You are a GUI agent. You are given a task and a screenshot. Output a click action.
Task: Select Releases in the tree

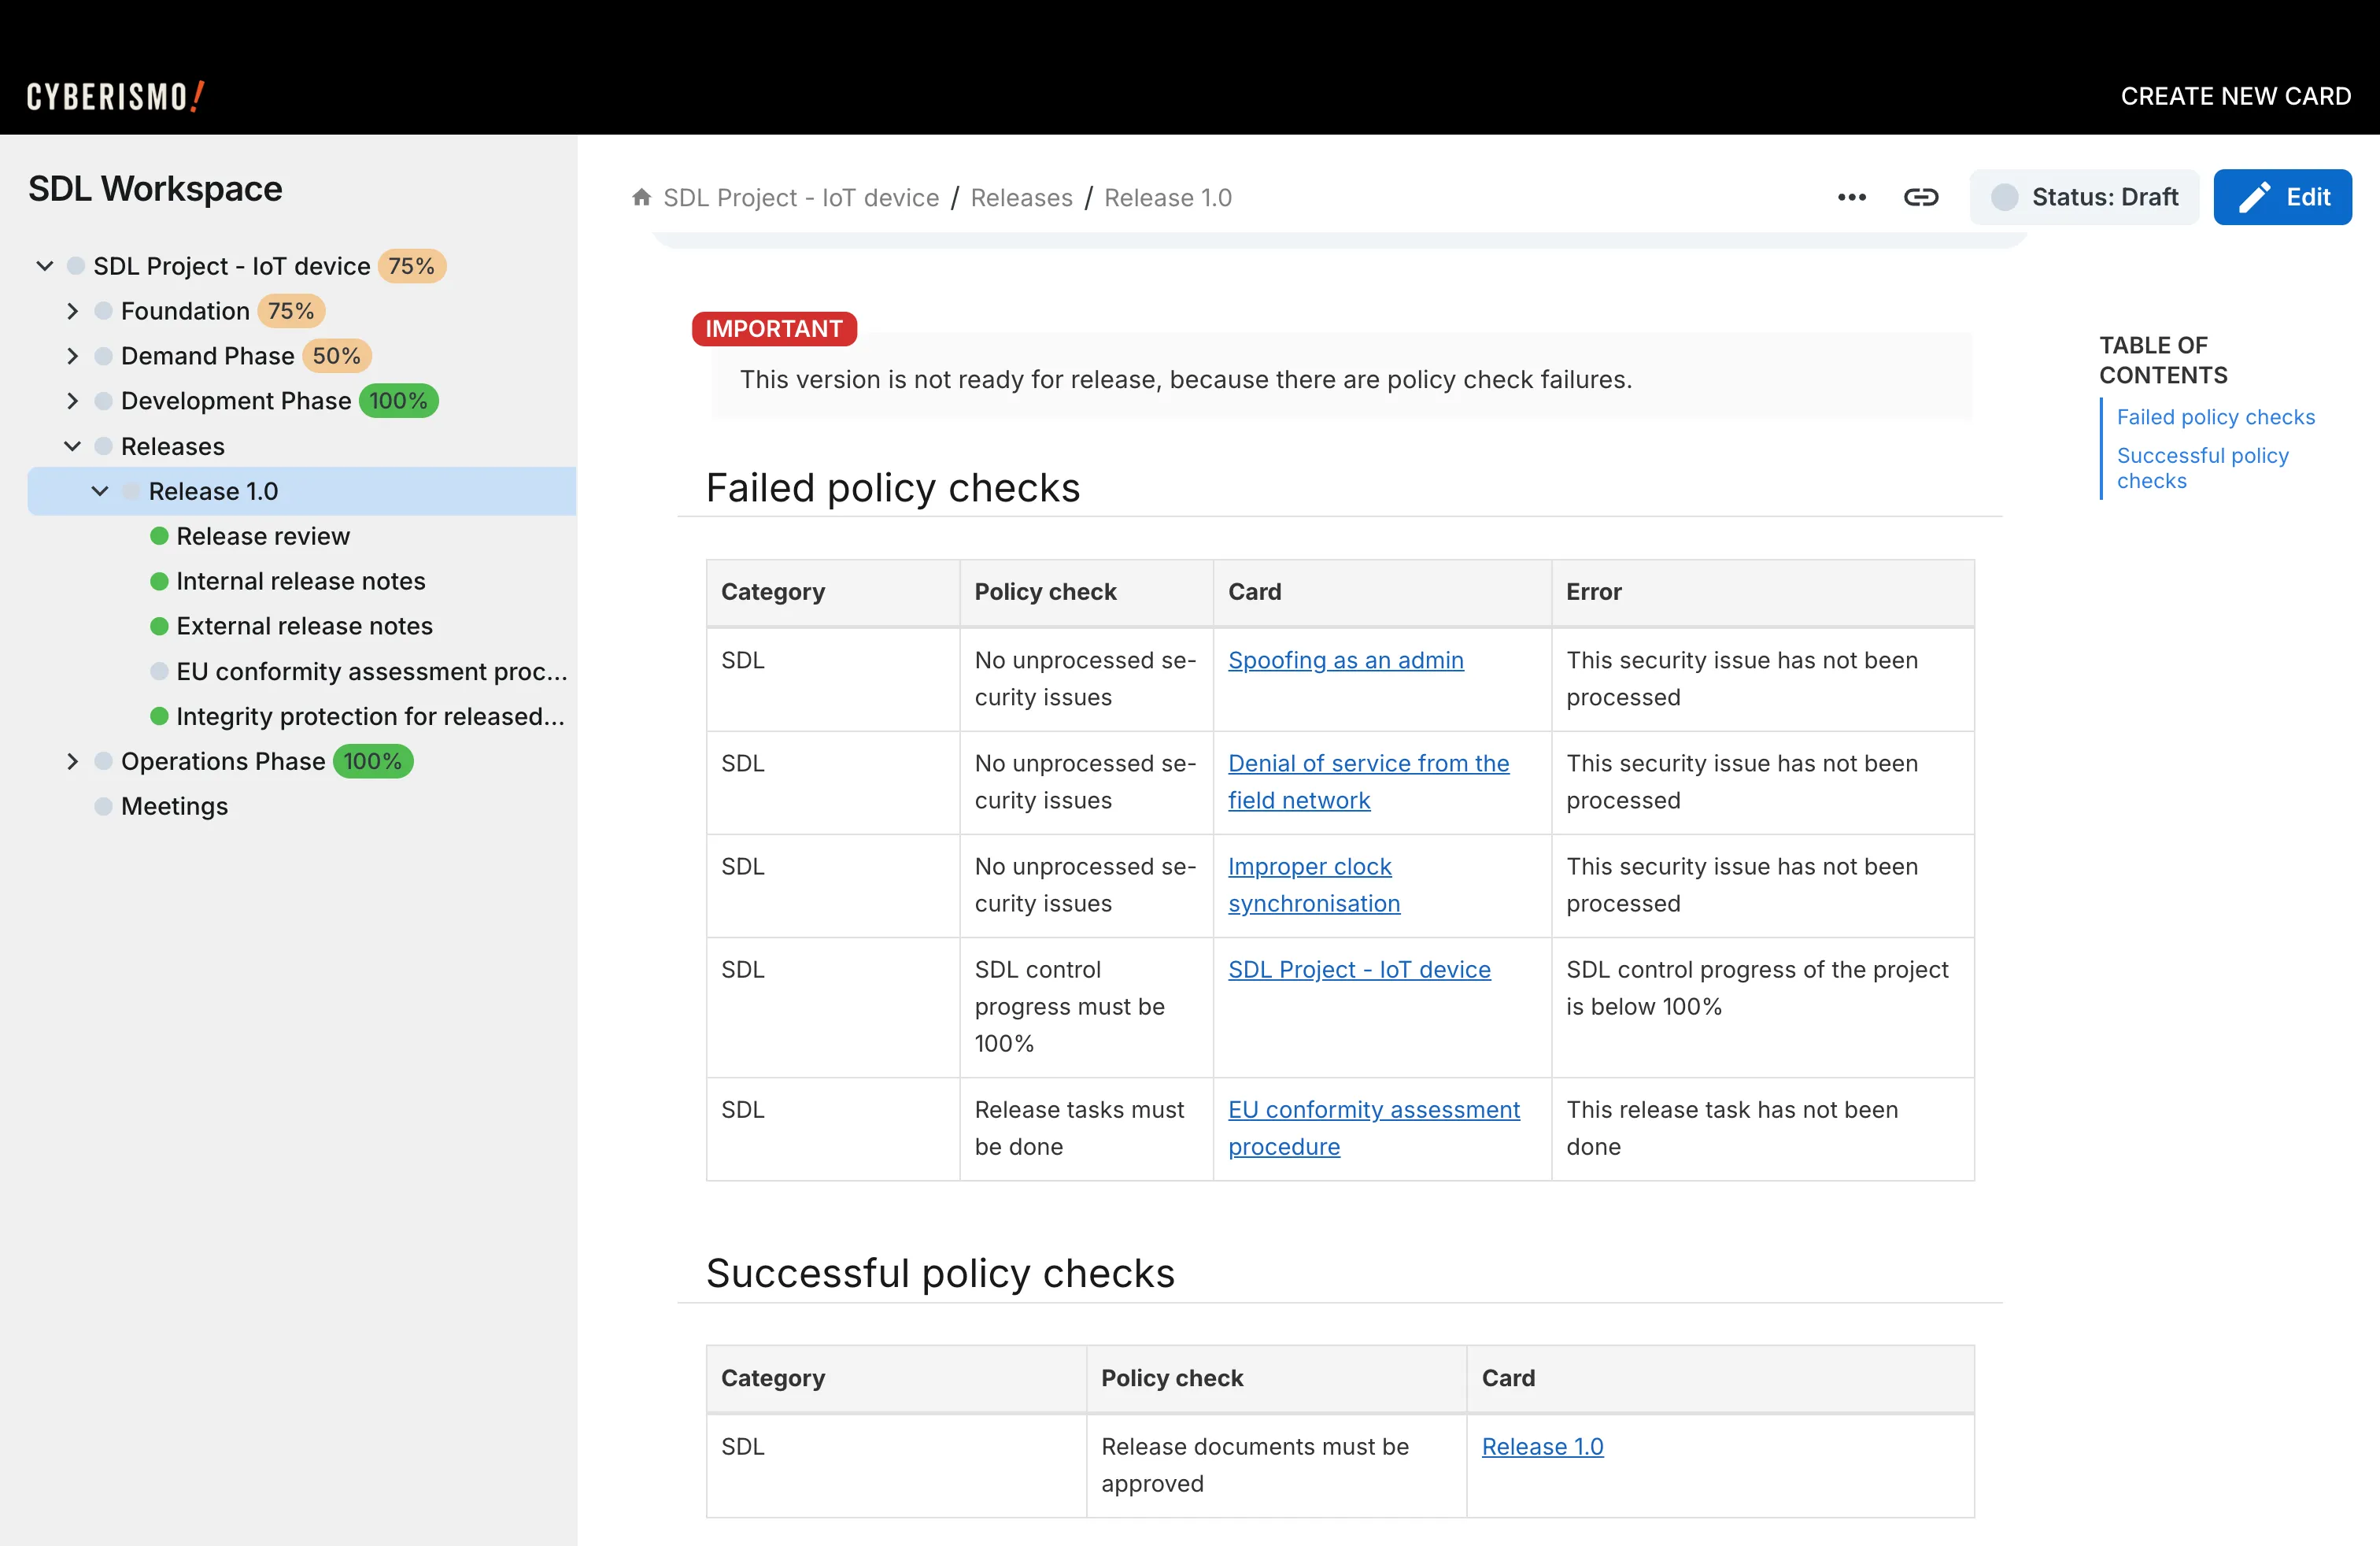coord(172,446)
